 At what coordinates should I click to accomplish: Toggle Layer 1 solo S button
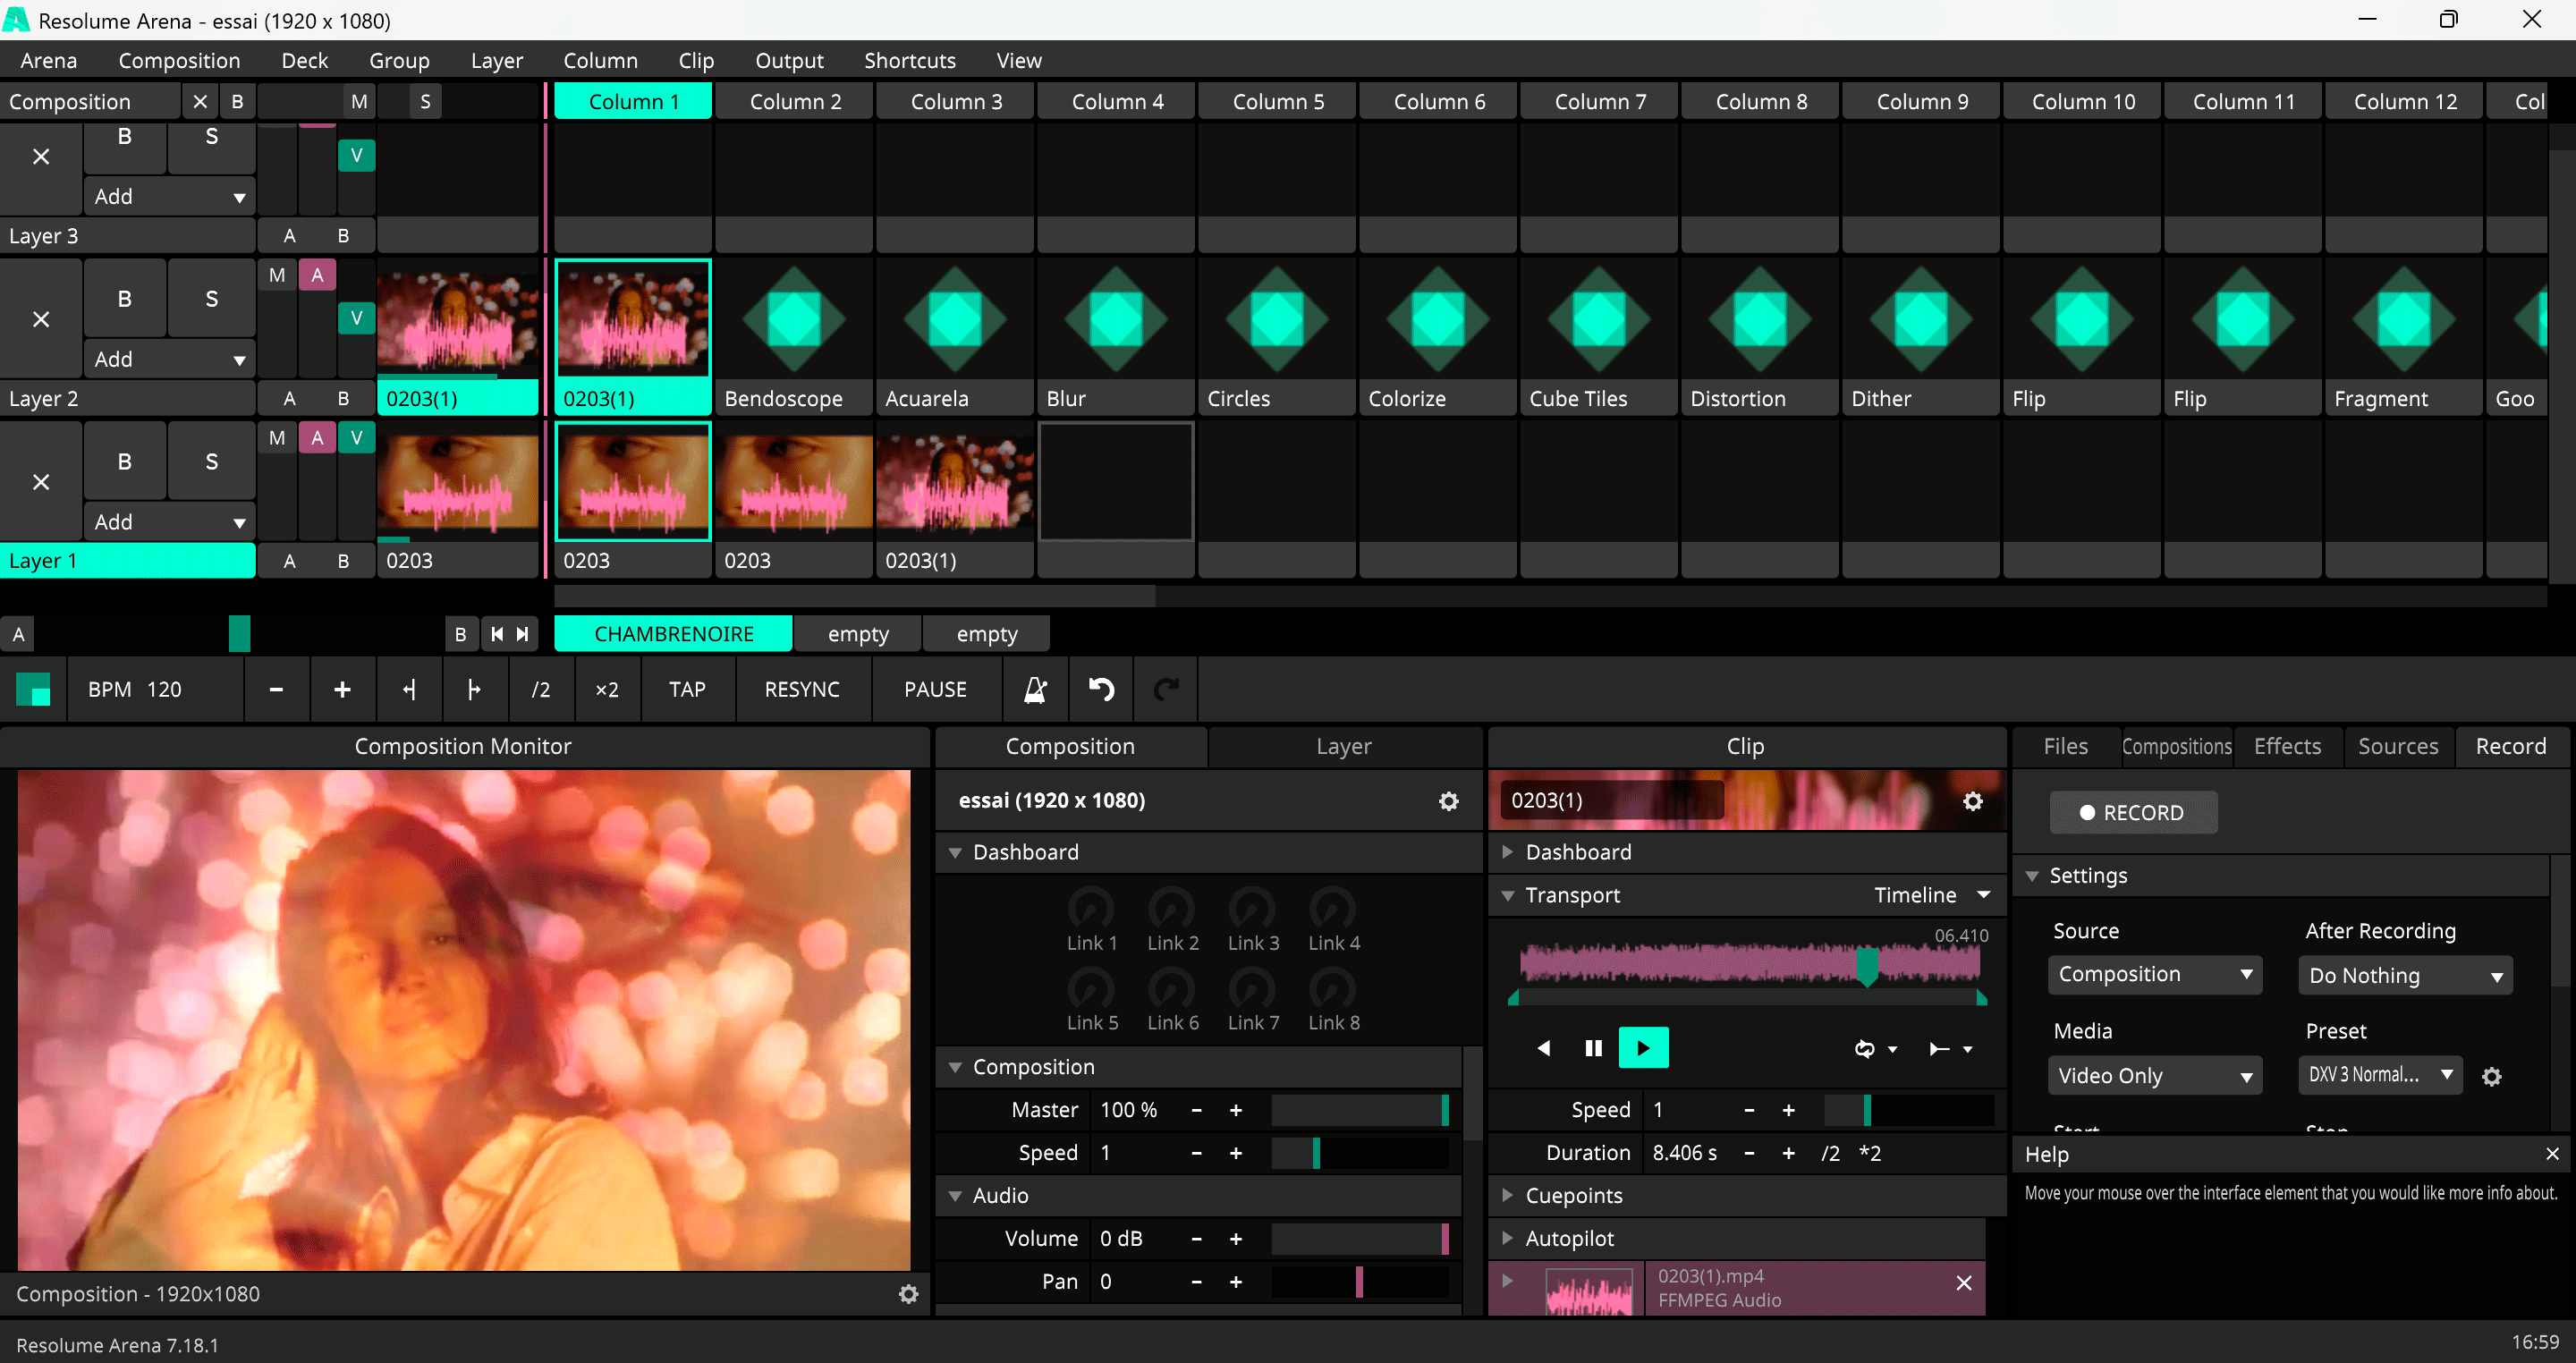(211, 462)
